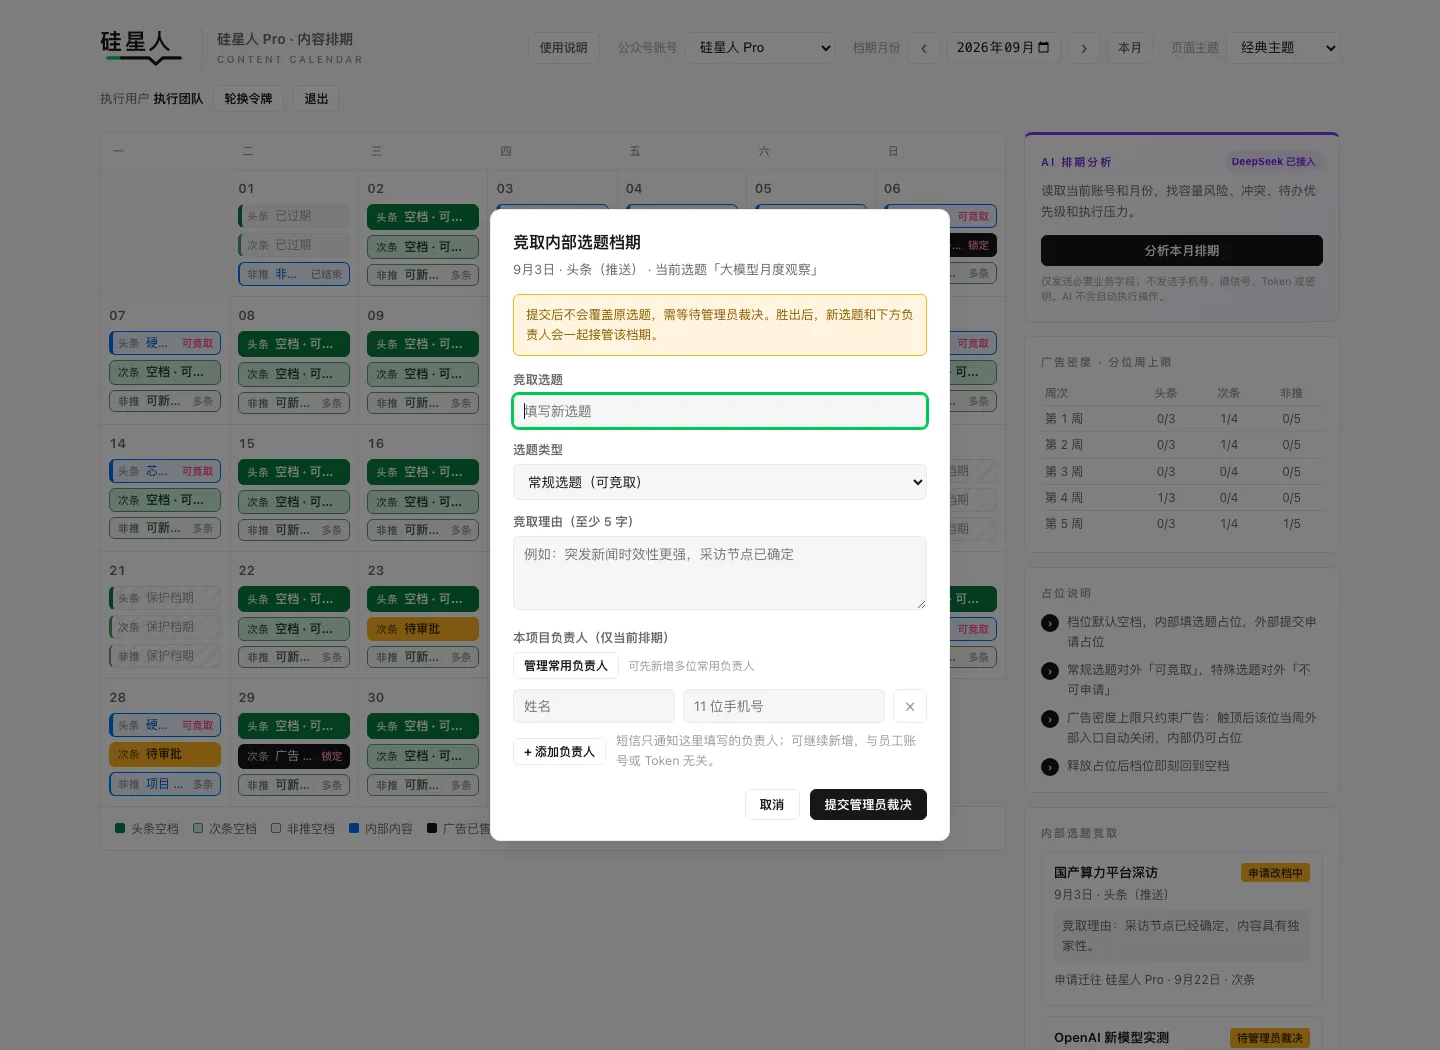Viewport: 1440px width, 1050px height.
Task: Click the 头条 可竞取 slot on day 14
Action: (165, 471)
